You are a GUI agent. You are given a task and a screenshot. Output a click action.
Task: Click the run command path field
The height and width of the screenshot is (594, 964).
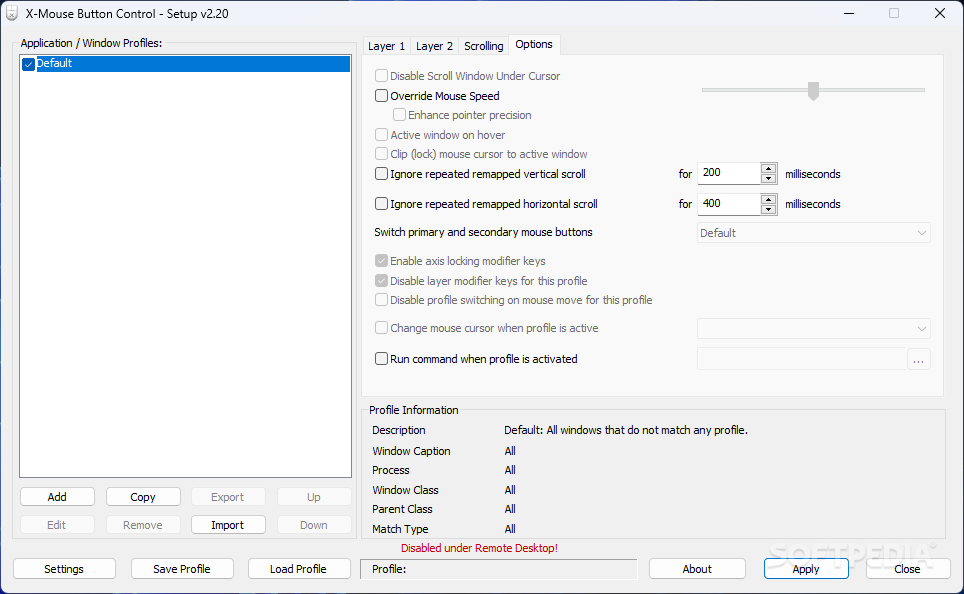tap(802, 359)
